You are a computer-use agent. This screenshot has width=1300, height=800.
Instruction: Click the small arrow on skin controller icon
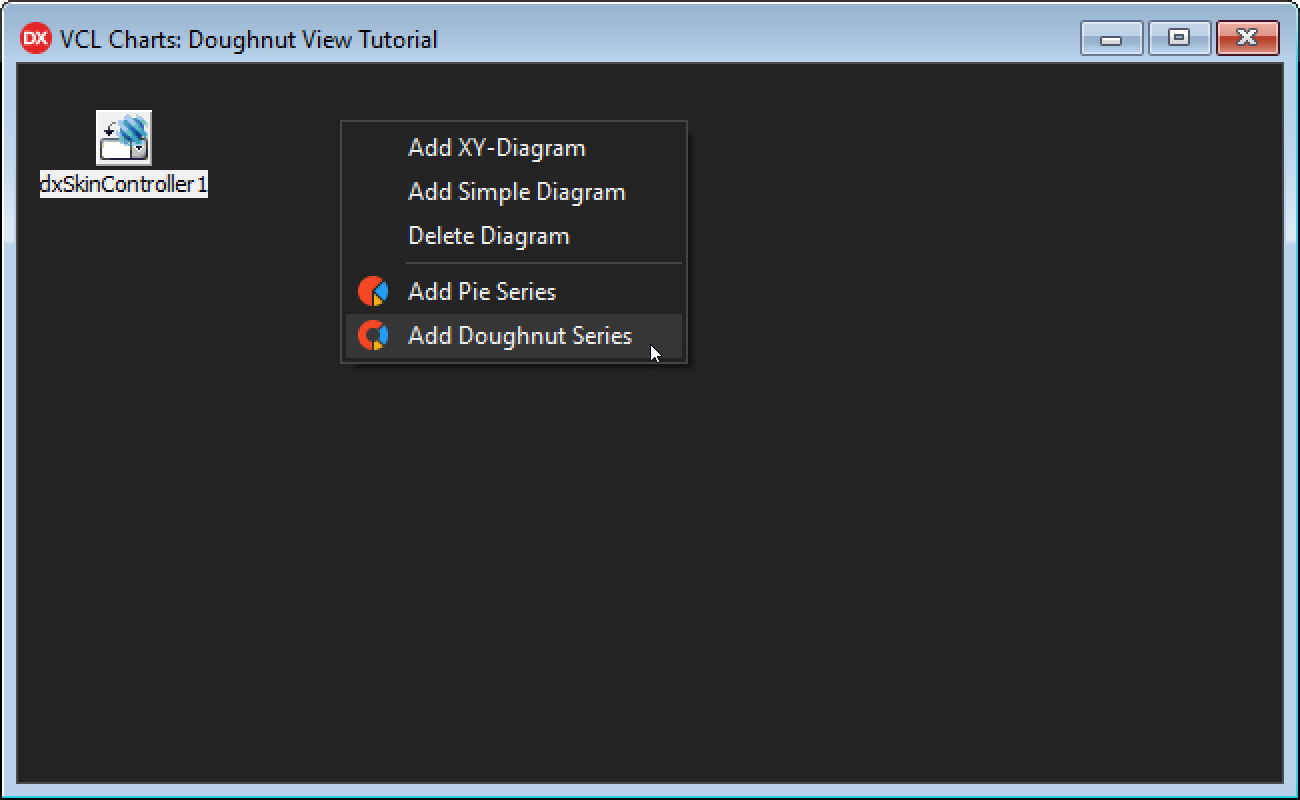140,150
